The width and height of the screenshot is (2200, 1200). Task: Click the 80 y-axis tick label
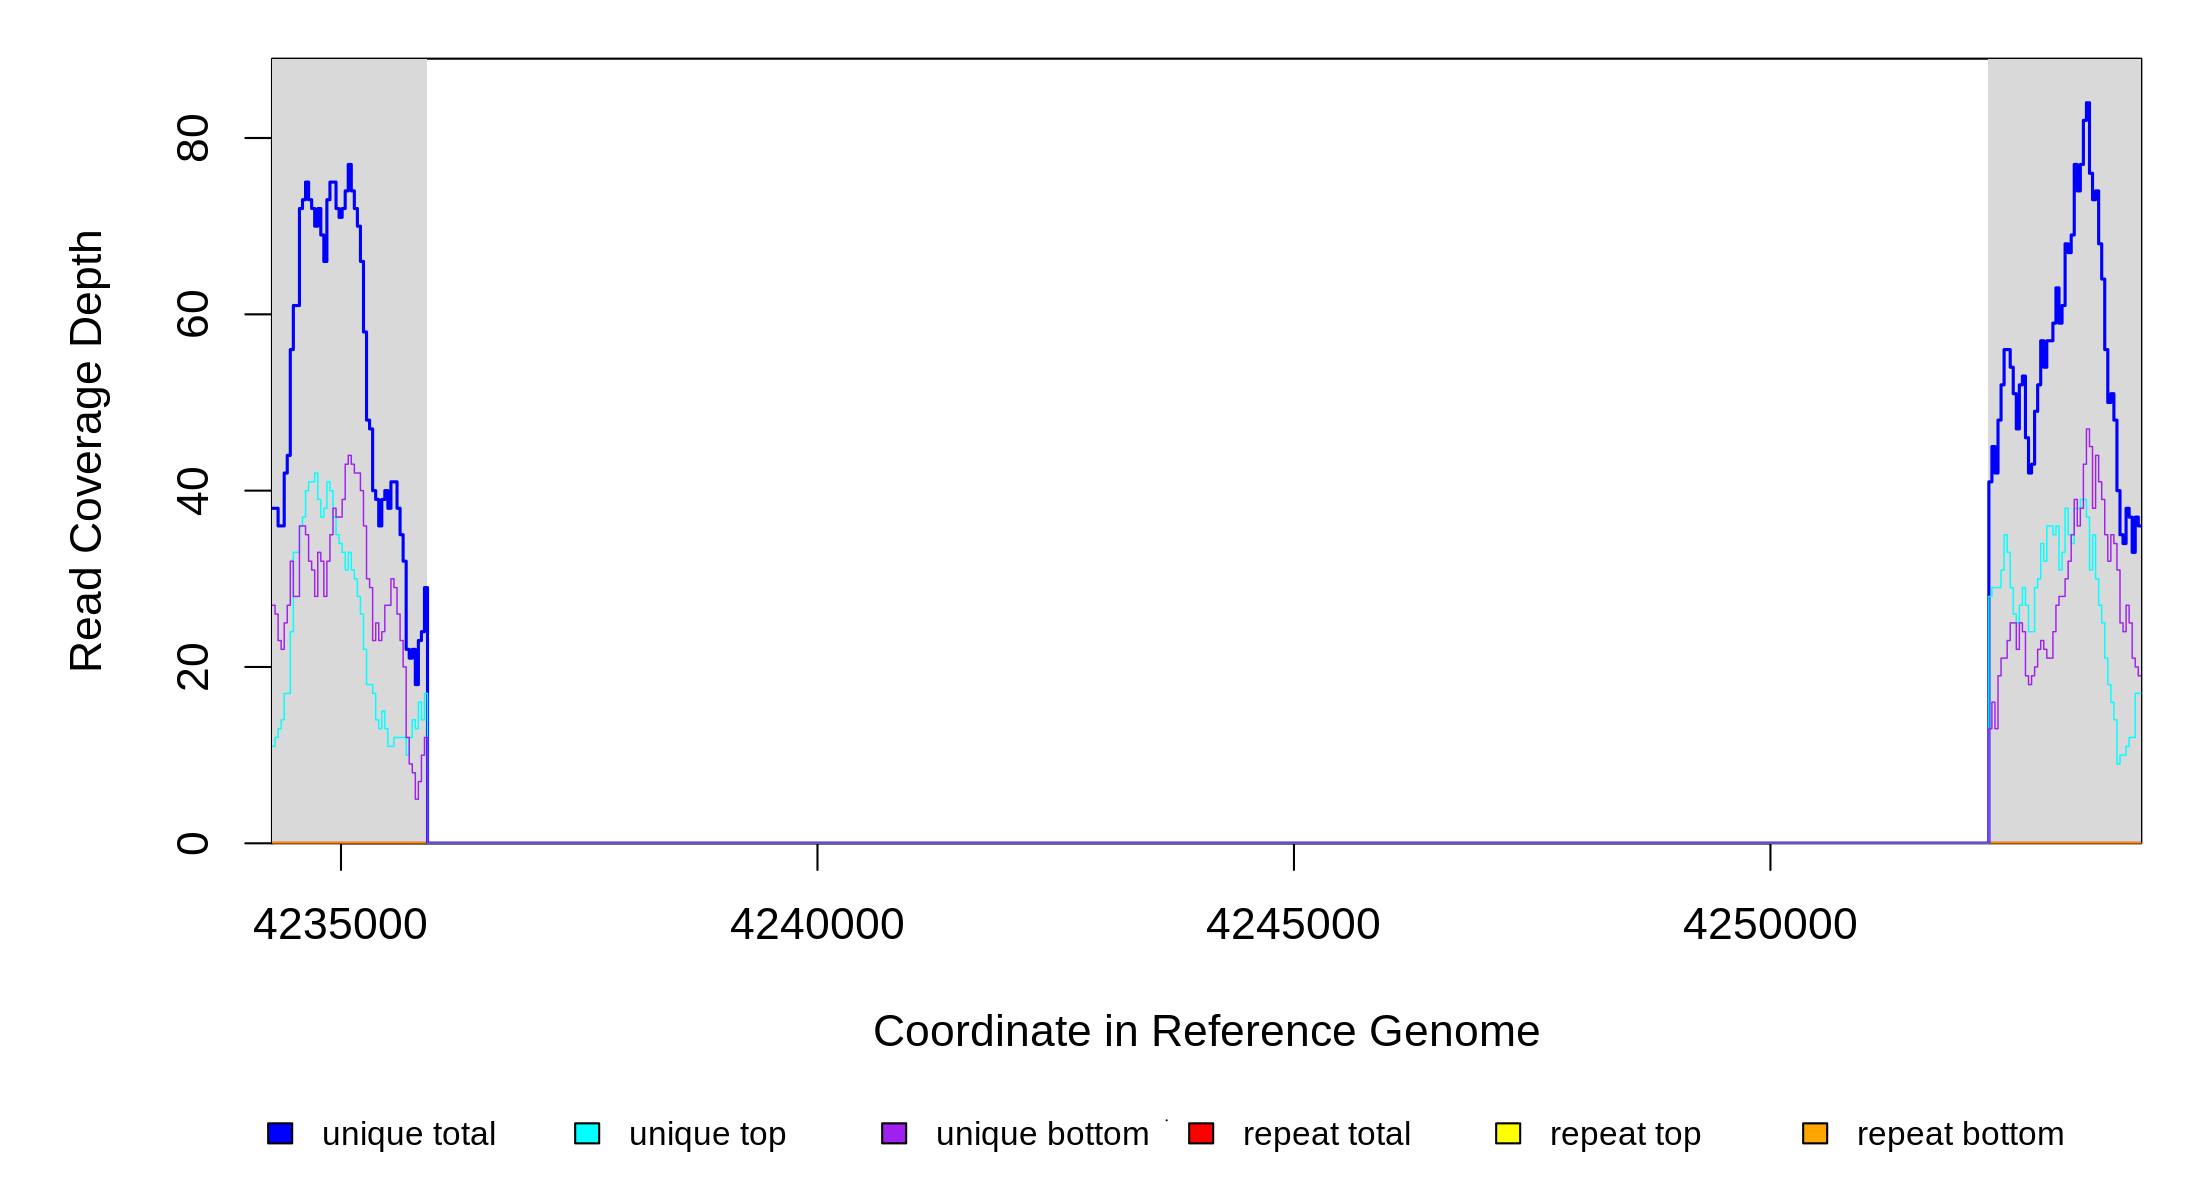193,138
